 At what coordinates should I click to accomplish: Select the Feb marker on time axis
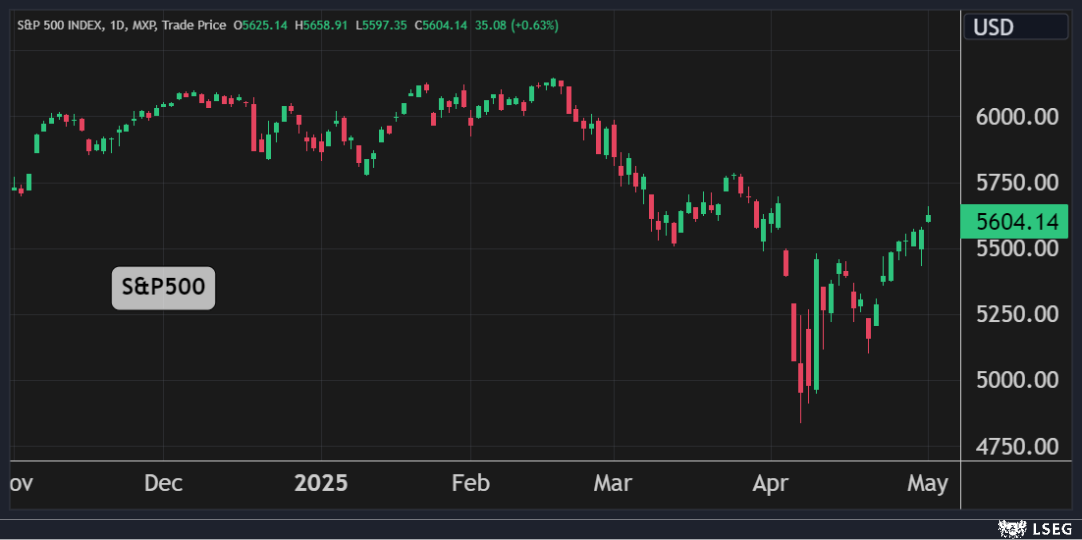[470, 483]
